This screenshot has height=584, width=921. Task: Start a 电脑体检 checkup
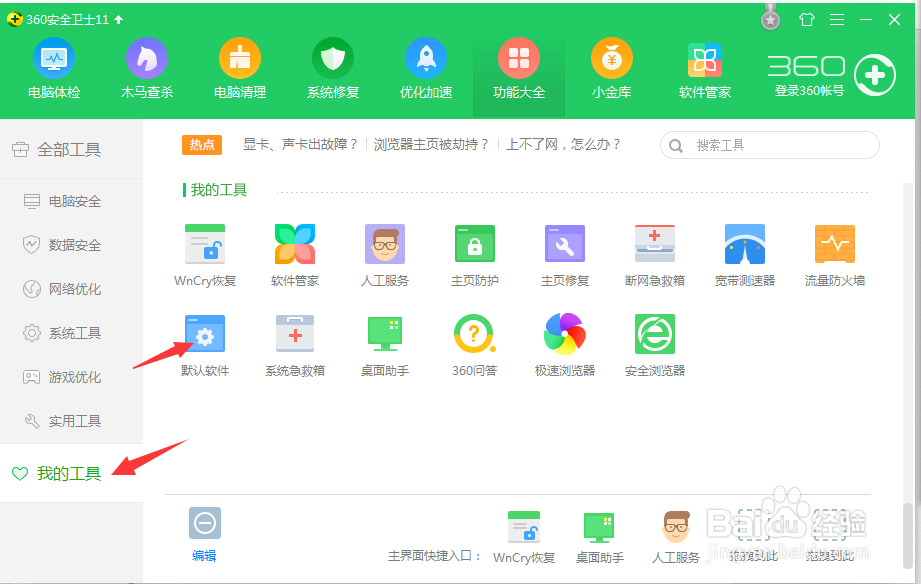pyautogui.click(x=53, y=65)
